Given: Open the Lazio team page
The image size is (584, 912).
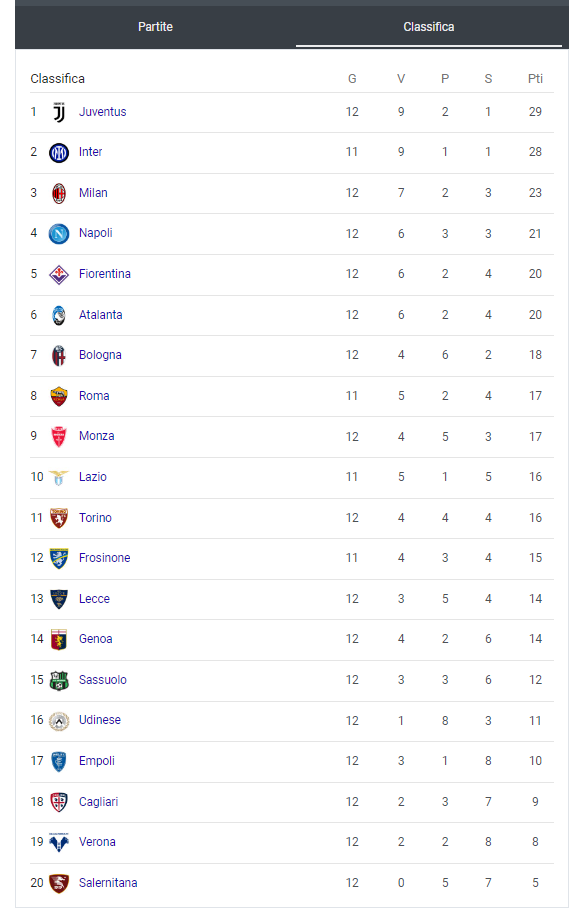Looking at the screenshot, I should [x=92, y=477].
